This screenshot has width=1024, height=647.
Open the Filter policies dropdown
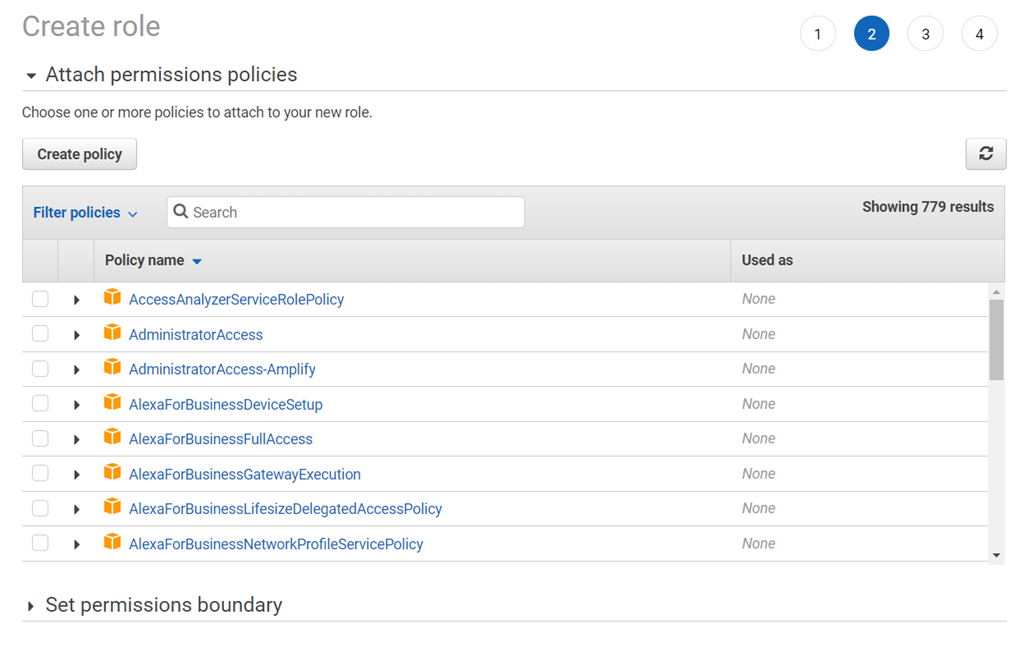pos(85,213)
